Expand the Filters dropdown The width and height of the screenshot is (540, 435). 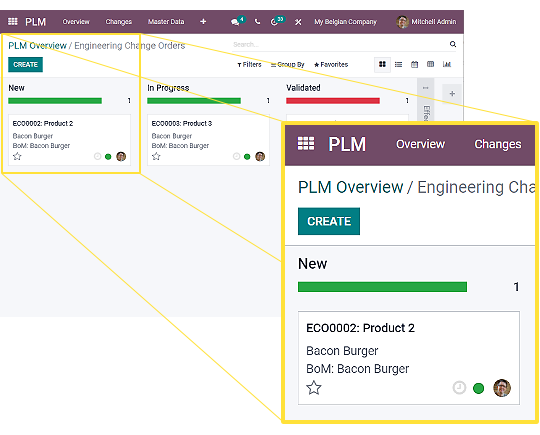249,64
